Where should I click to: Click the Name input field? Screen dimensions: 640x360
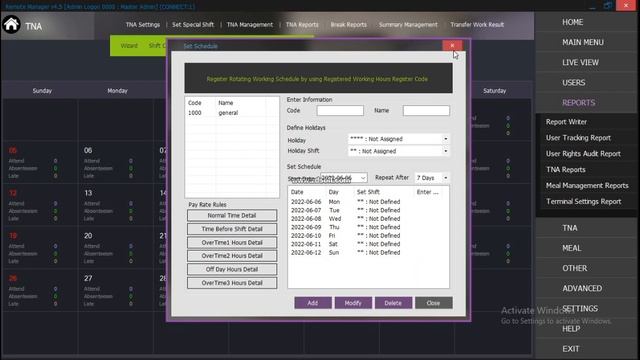426,110
